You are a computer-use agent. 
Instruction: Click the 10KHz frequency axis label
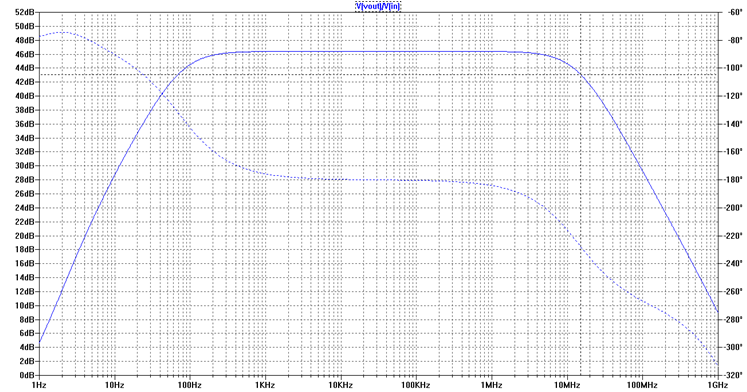pyautogui.click(x=340, y=385)
